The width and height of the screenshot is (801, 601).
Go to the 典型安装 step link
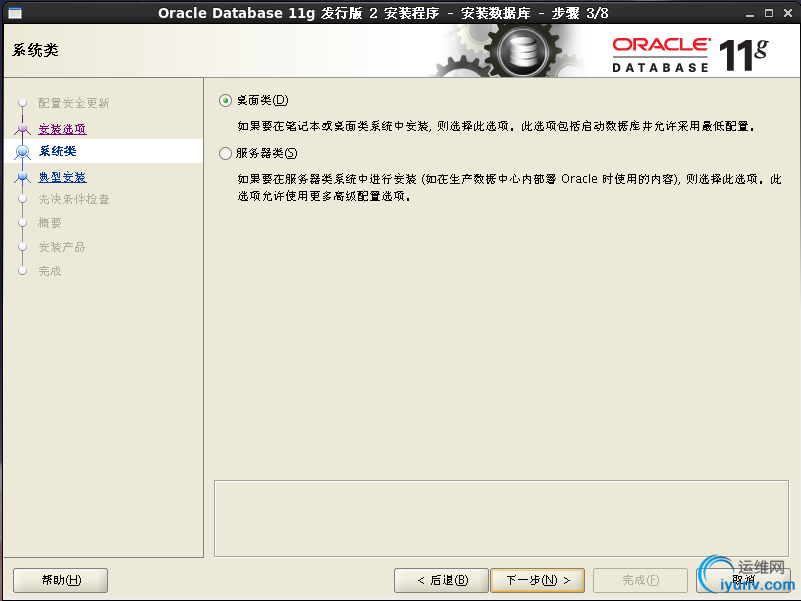point(62,177)
